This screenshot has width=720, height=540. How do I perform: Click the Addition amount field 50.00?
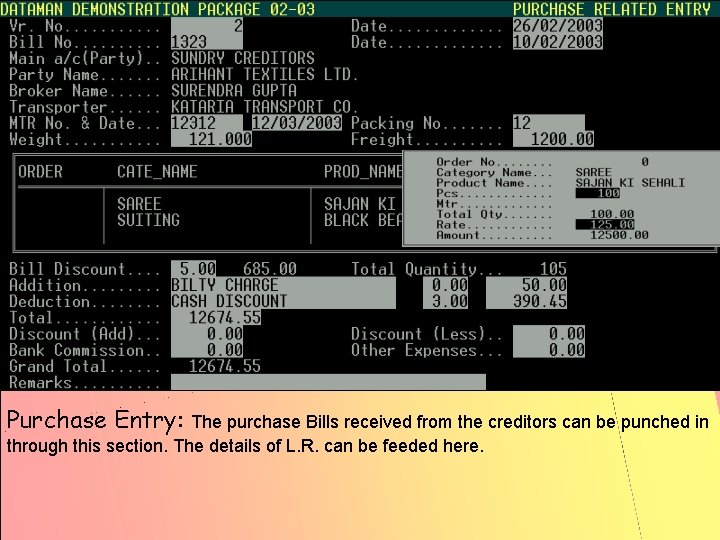tap(526, 285)
